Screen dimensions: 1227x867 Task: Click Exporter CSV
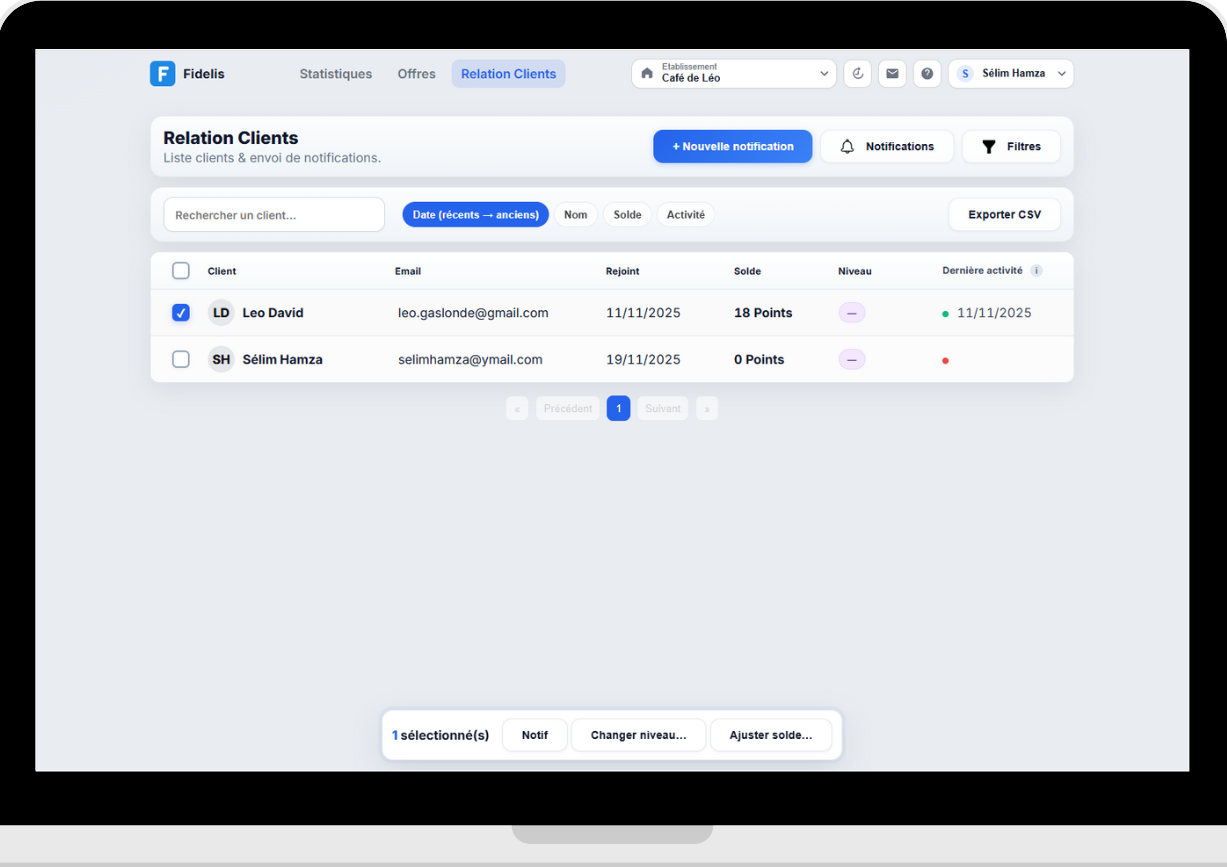click(1004, 214)
